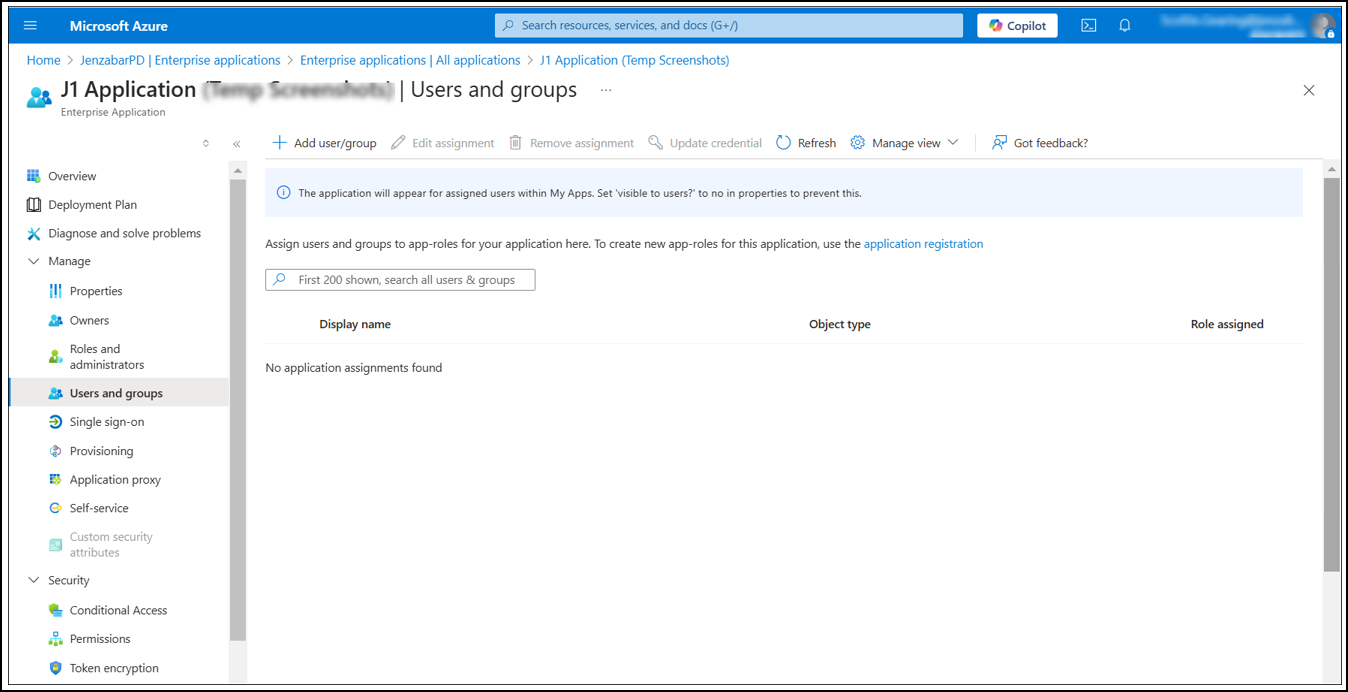Collapse the Security section
The height and width of the screenshot is (692, 1348).
pos(35,580)
